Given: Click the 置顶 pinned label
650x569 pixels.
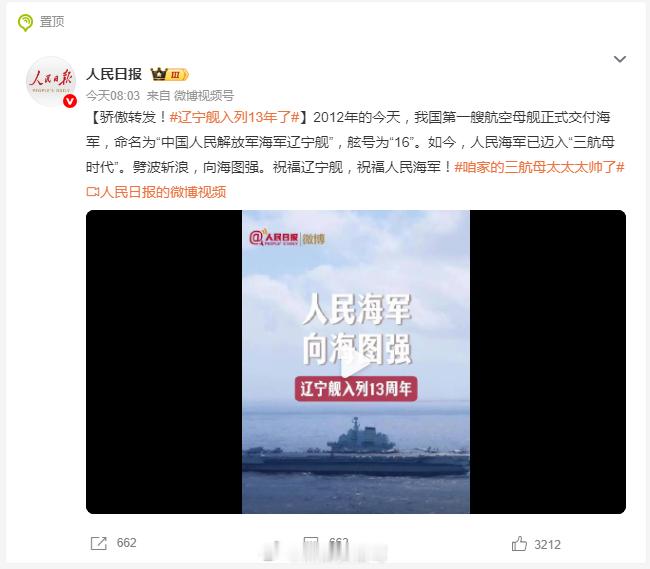Looking at the screenshot, I should pos(52,22).
